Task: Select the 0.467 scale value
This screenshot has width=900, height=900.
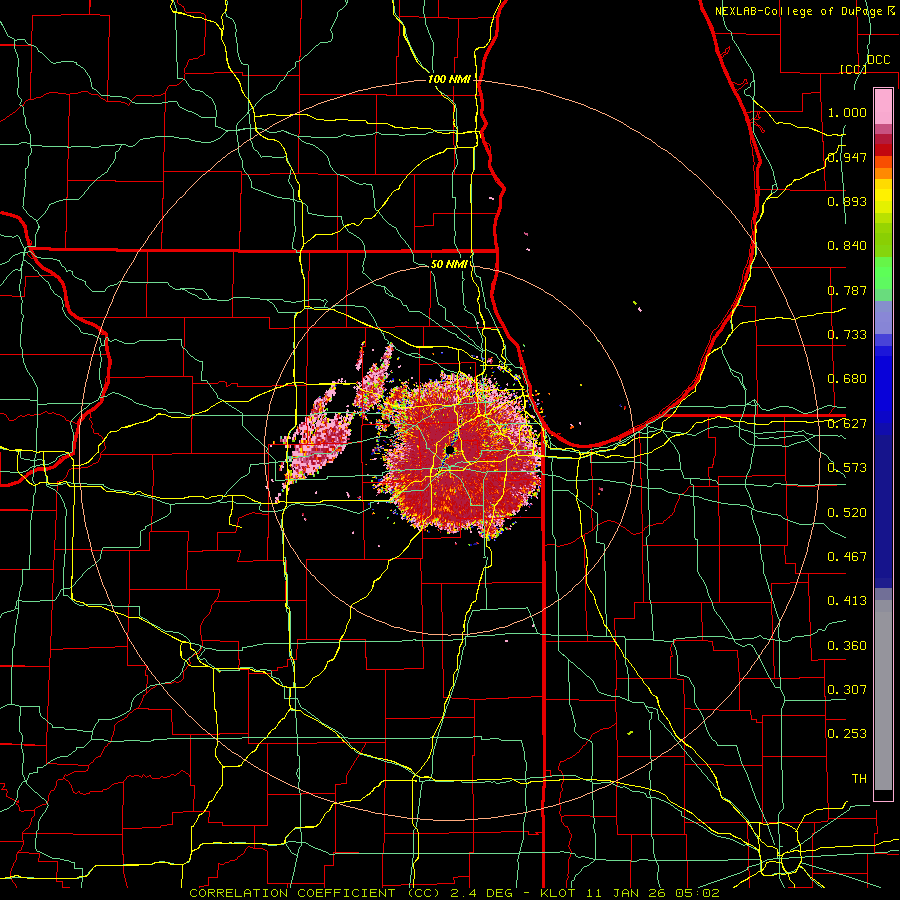Action: click(847, 557)
